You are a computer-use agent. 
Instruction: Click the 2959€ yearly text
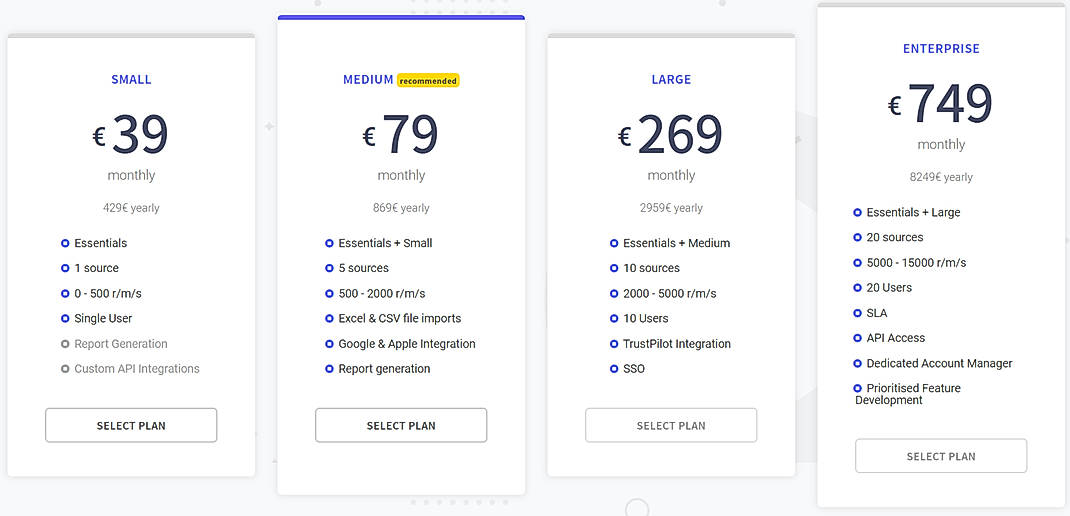[x=671, y=208]
